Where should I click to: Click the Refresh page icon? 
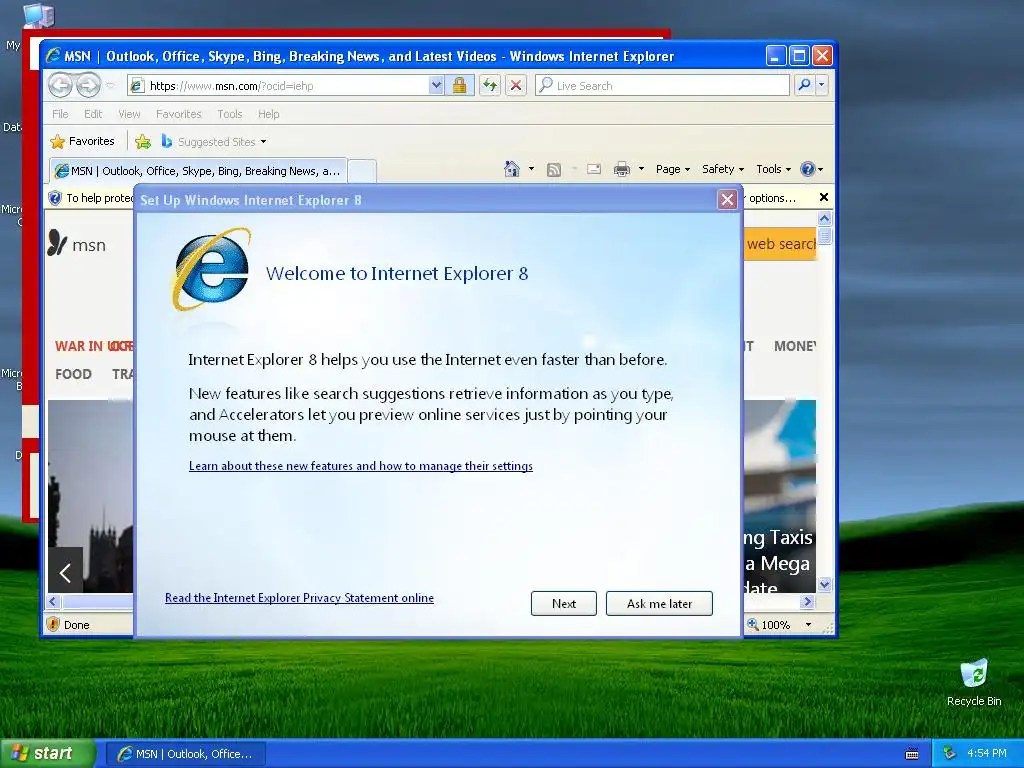coord(490,86)
